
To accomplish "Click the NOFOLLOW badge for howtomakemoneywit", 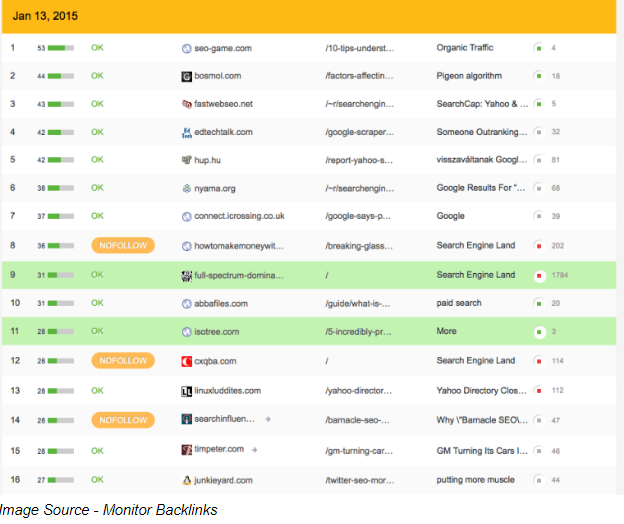I will click(123, 245).
